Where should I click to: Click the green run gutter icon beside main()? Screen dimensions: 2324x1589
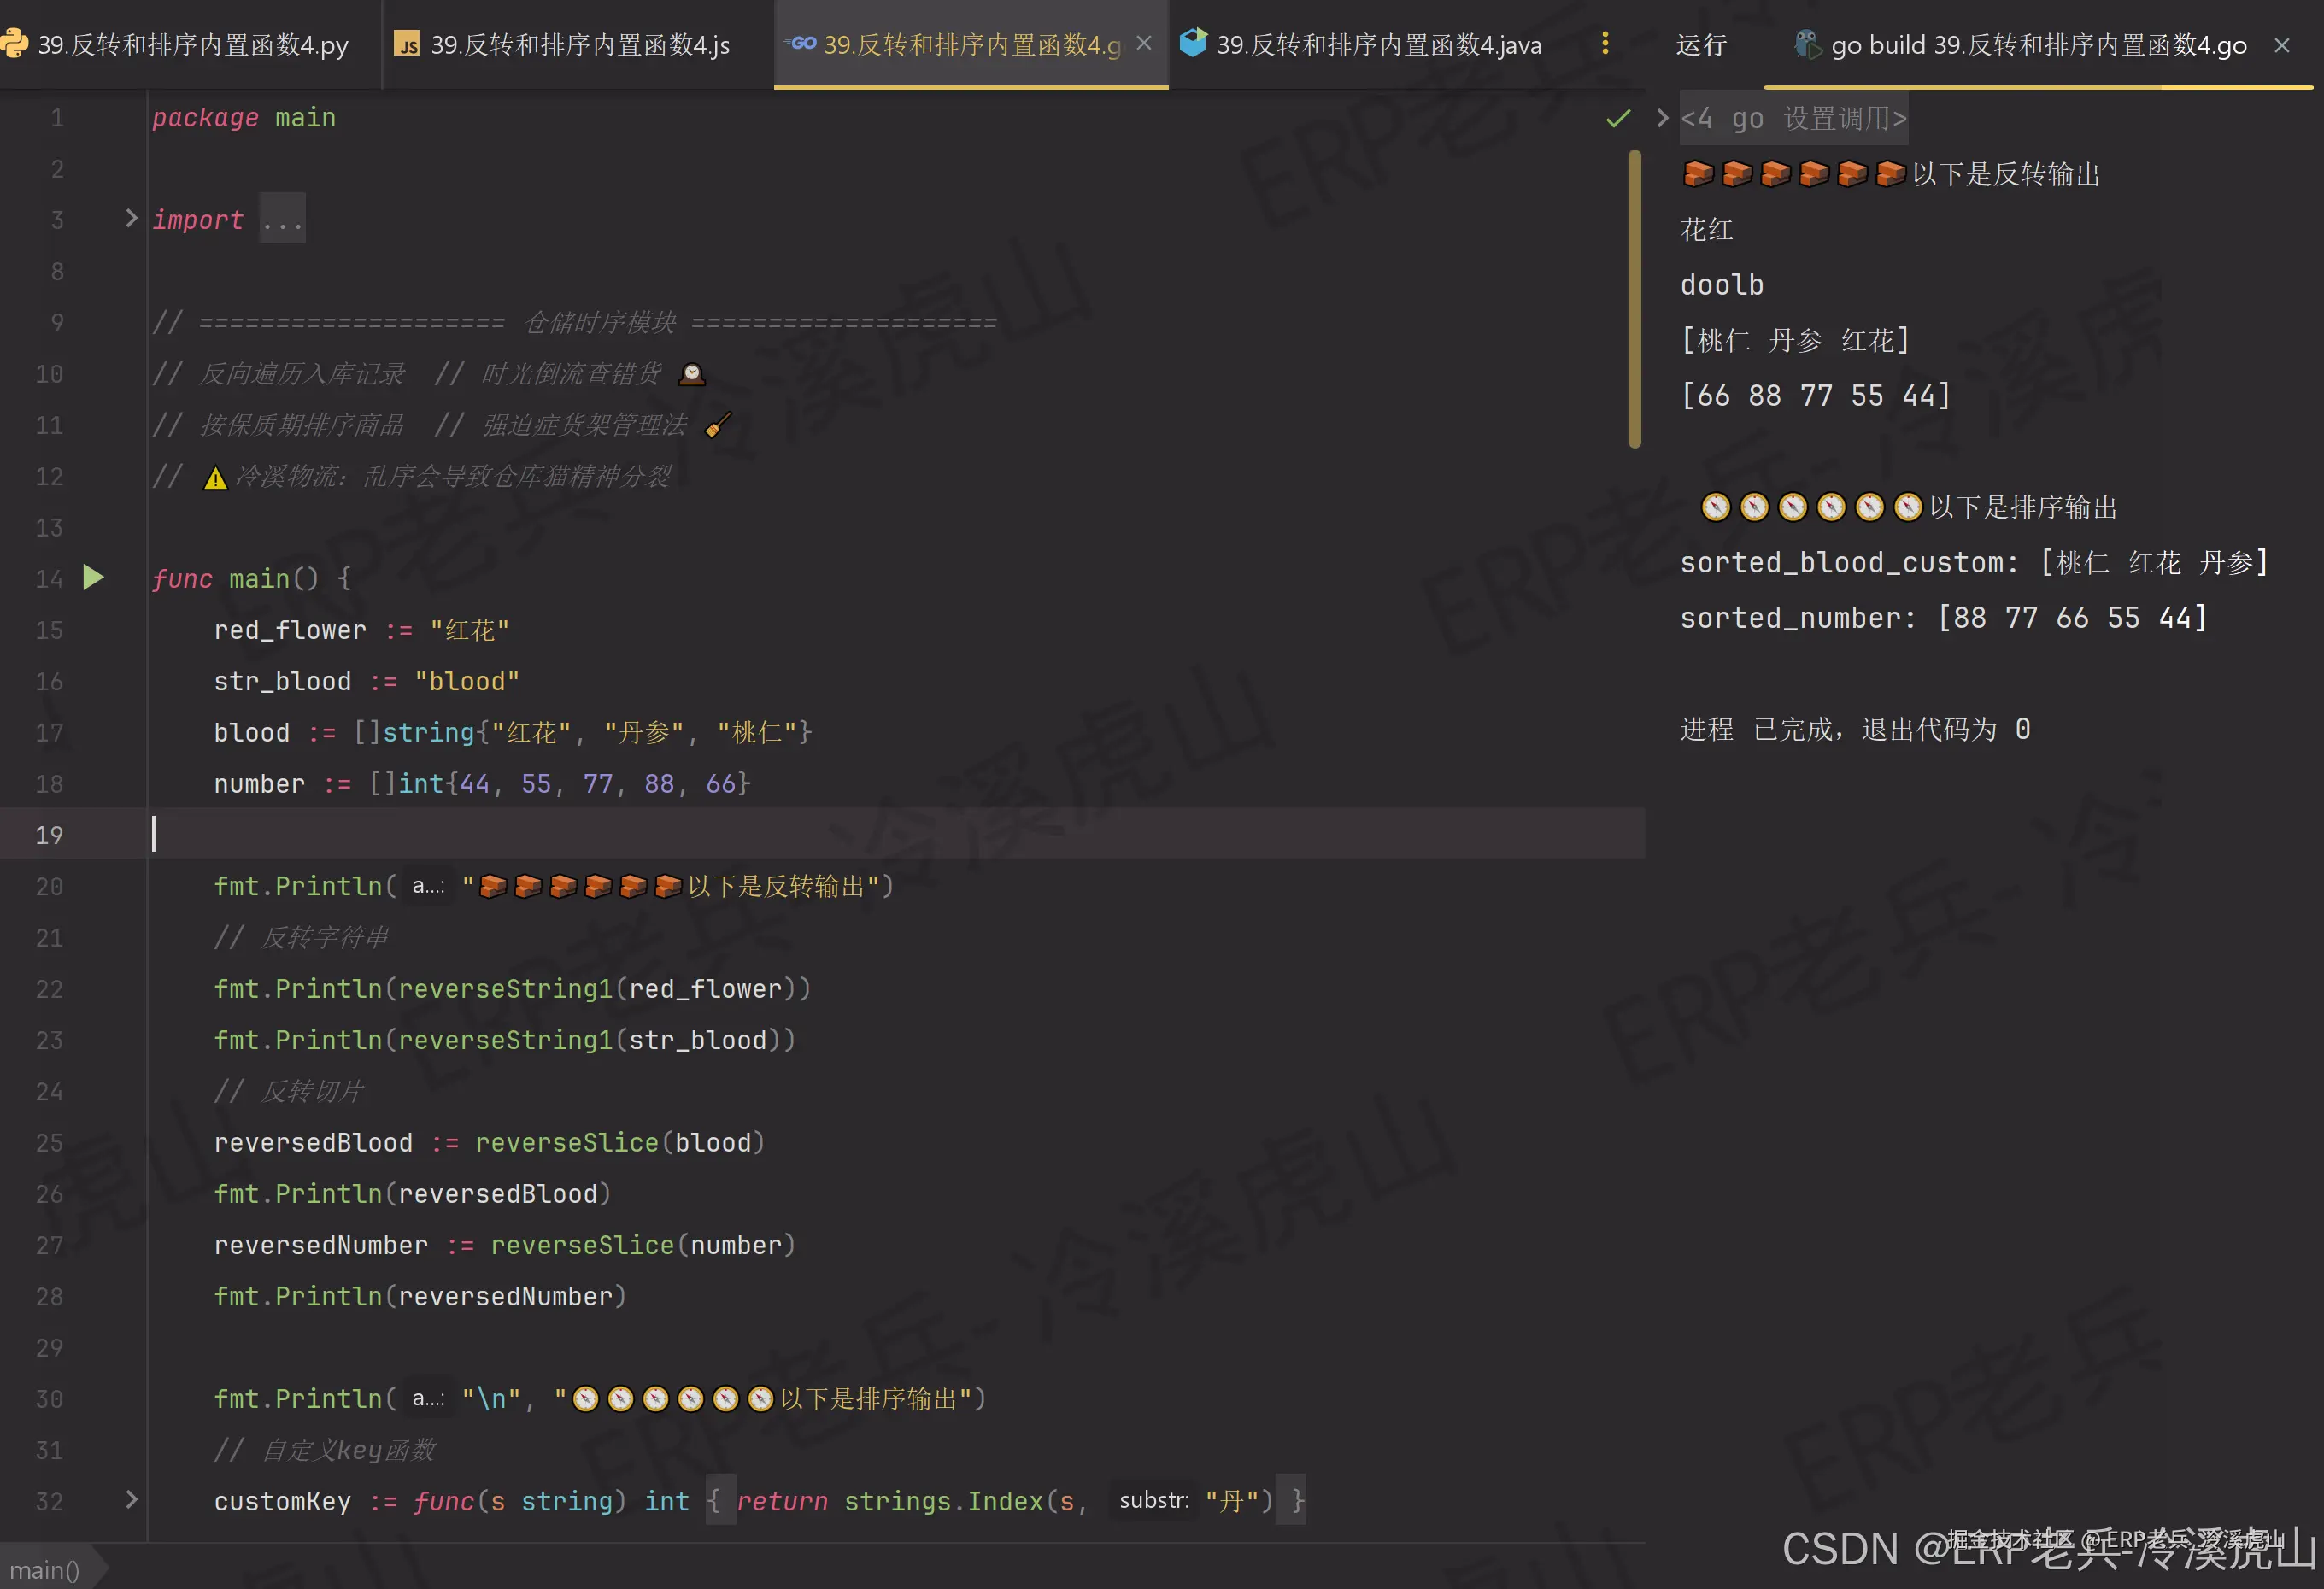coord(93,577)
